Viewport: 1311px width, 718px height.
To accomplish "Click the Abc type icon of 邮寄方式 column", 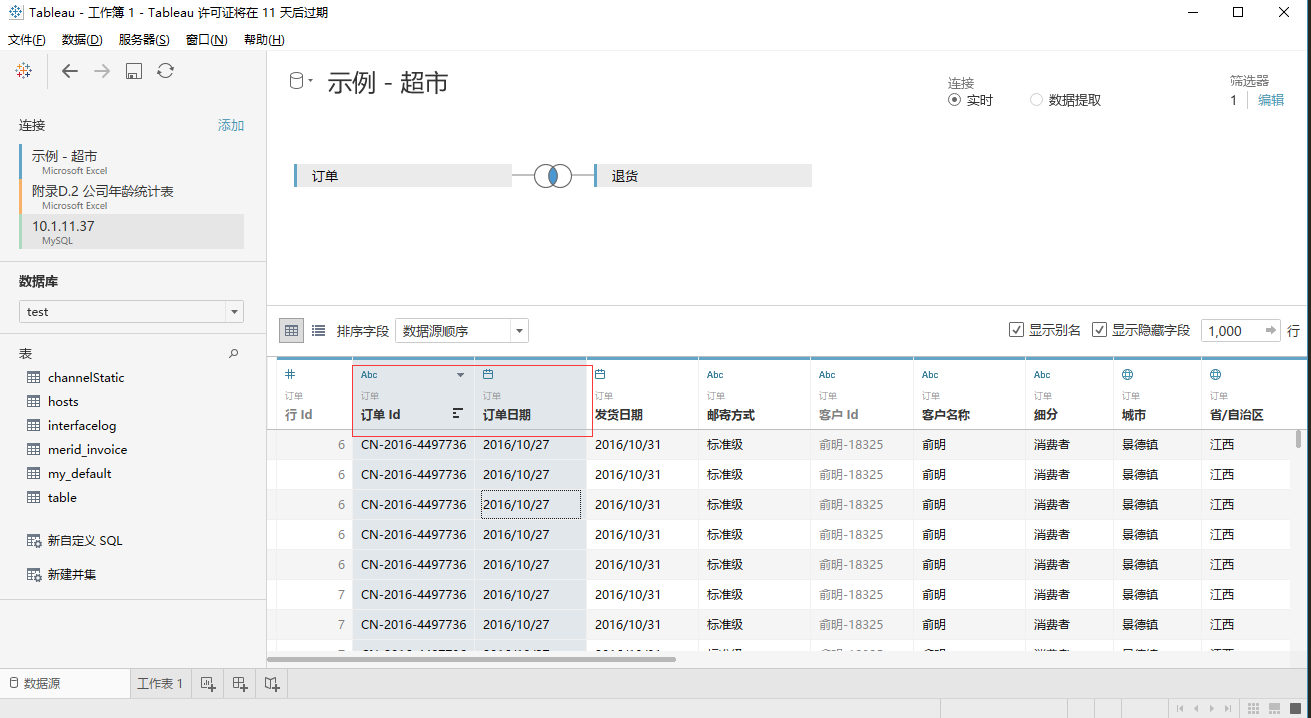I will click(x=715, y=375).
